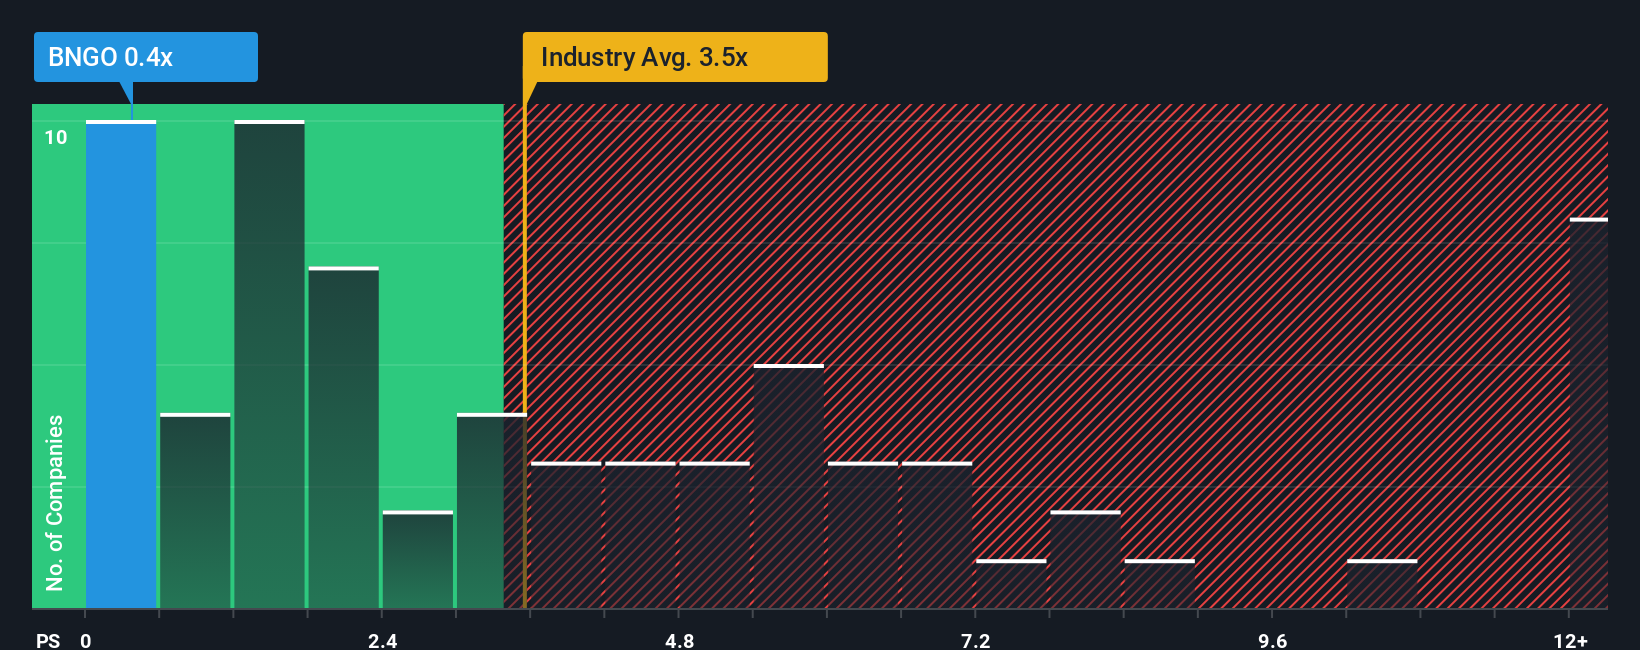Click the No. of Companies axis title
1640x650 pixels.
55,502
